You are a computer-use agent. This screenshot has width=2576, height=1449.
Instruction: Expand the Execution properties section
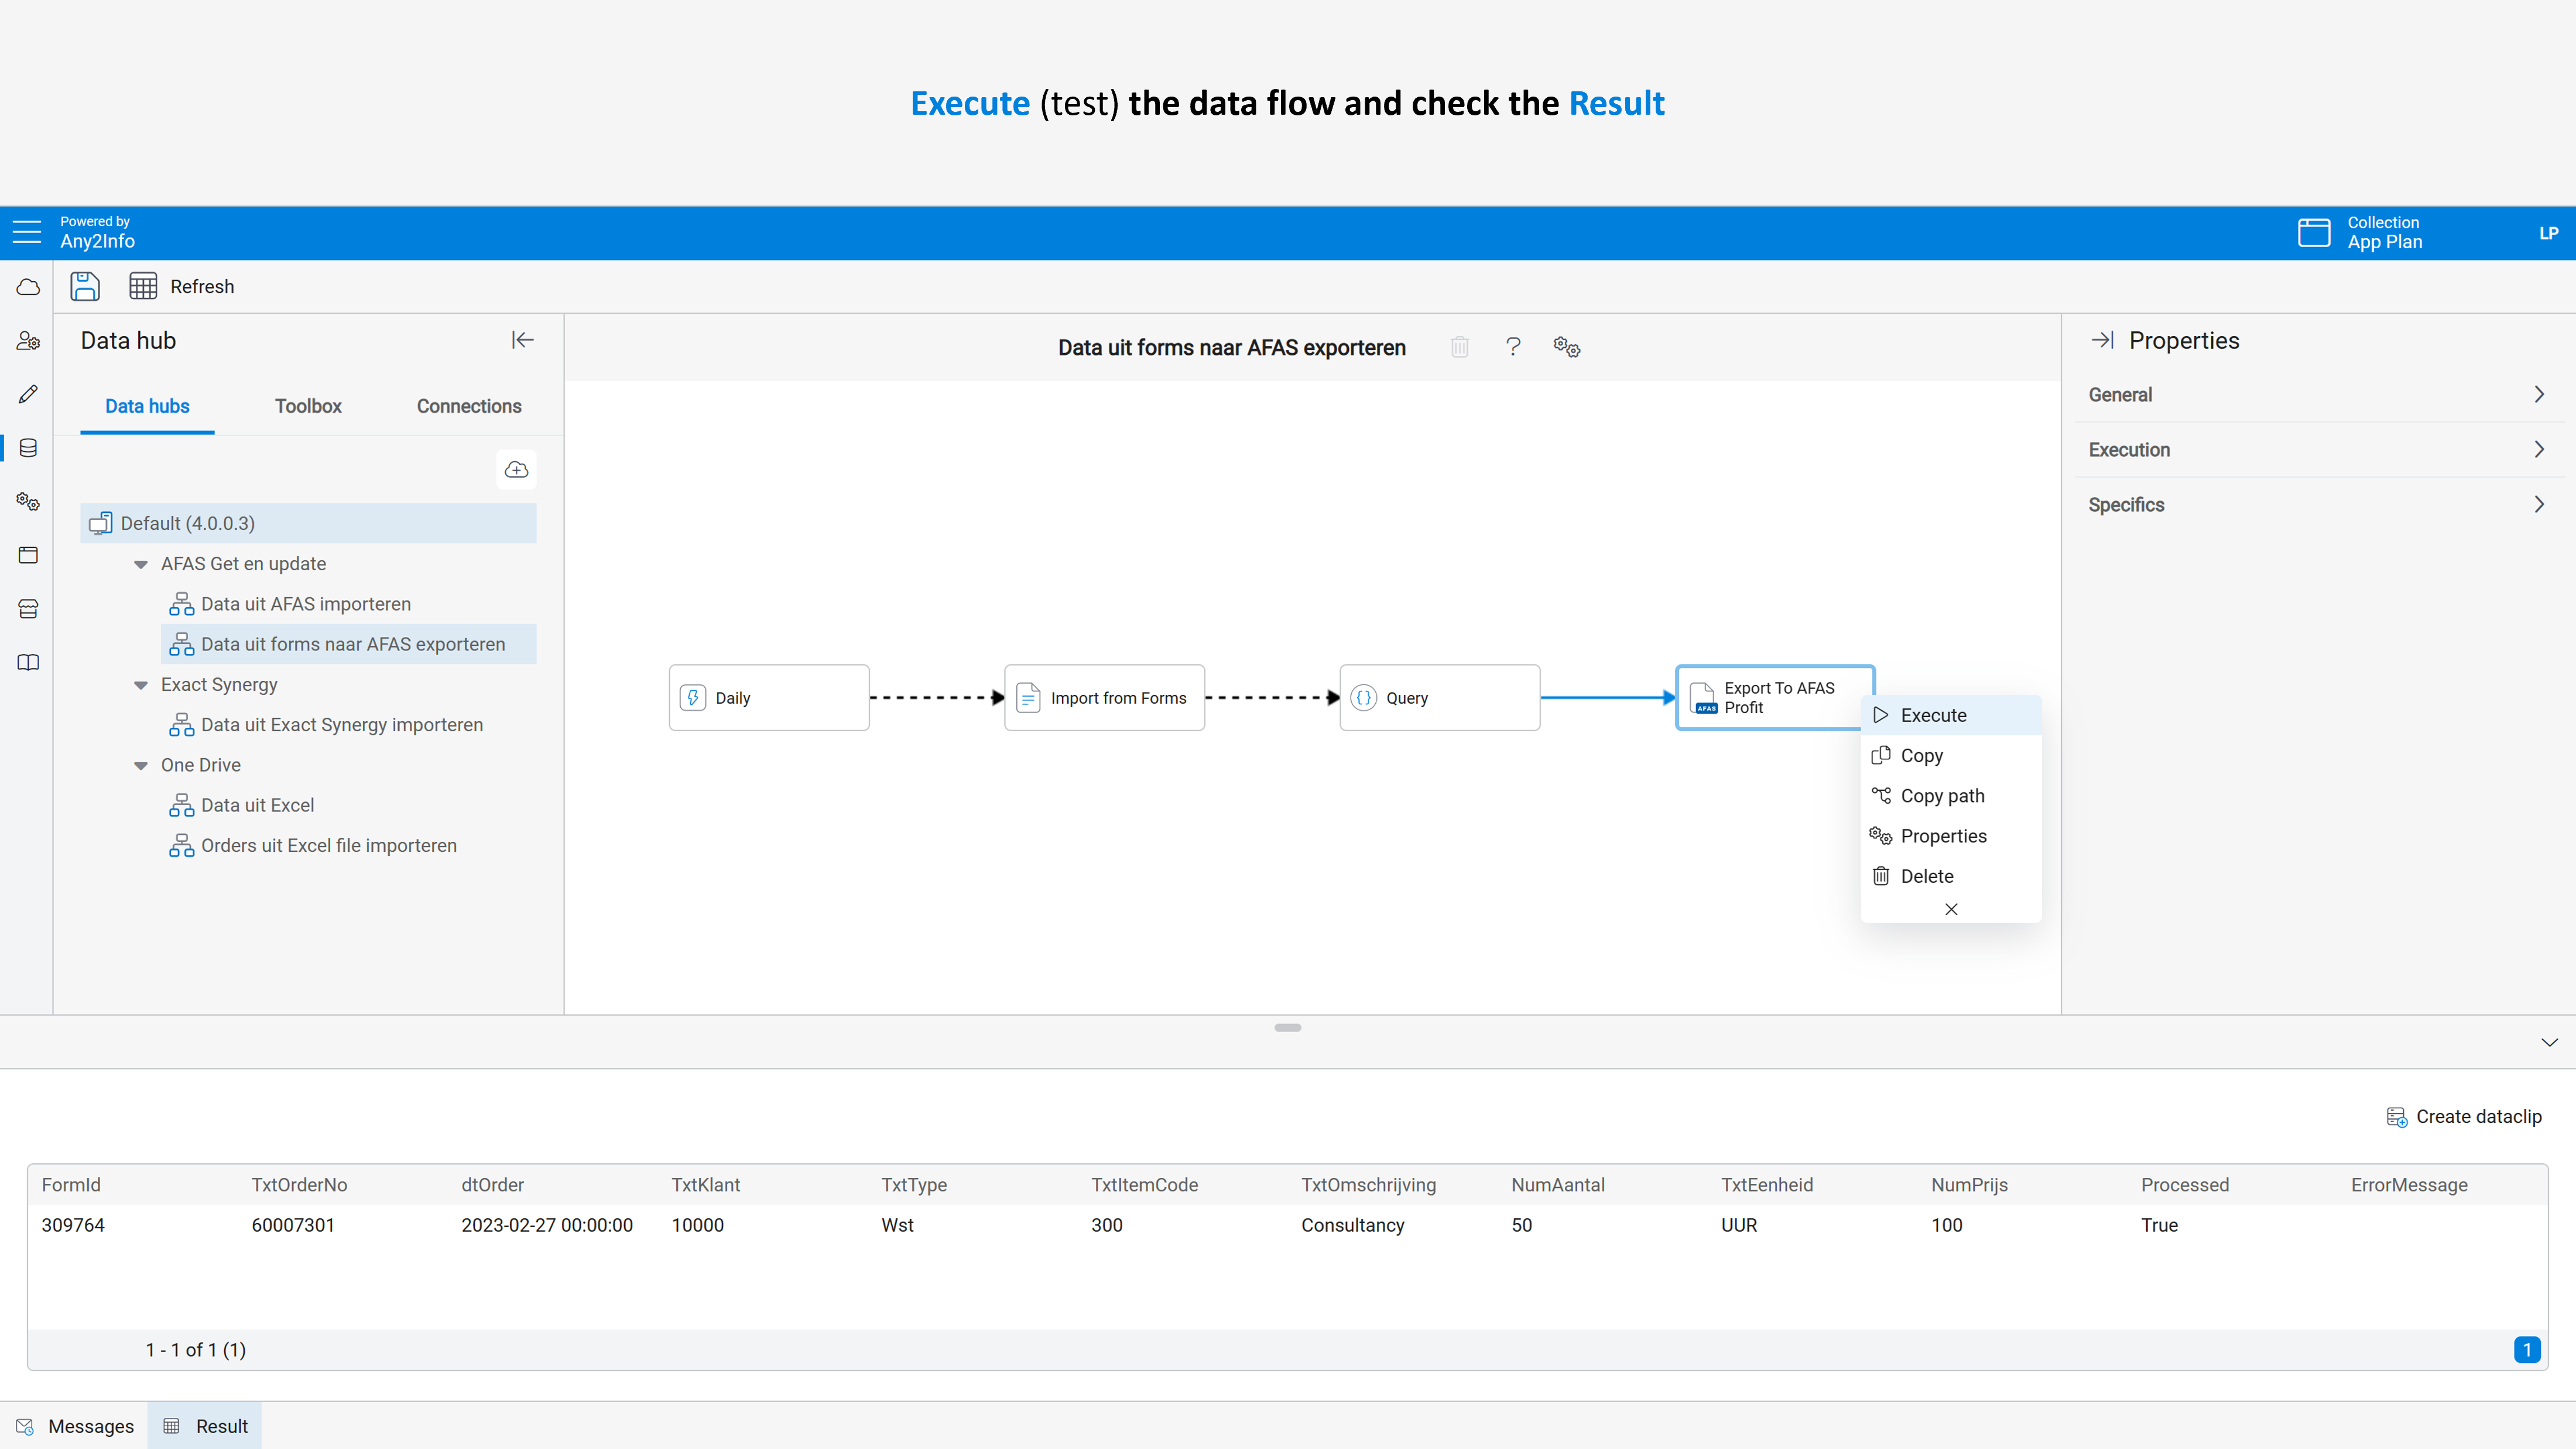pos(2316,449)
